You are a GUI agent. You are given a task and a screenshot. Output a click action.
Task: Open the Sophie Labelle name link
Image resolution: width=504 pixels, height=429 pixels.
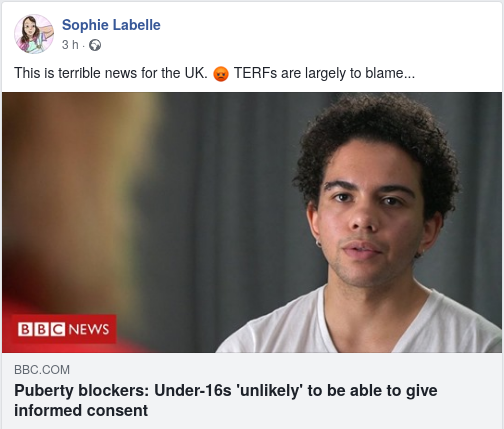coord(111,25)
